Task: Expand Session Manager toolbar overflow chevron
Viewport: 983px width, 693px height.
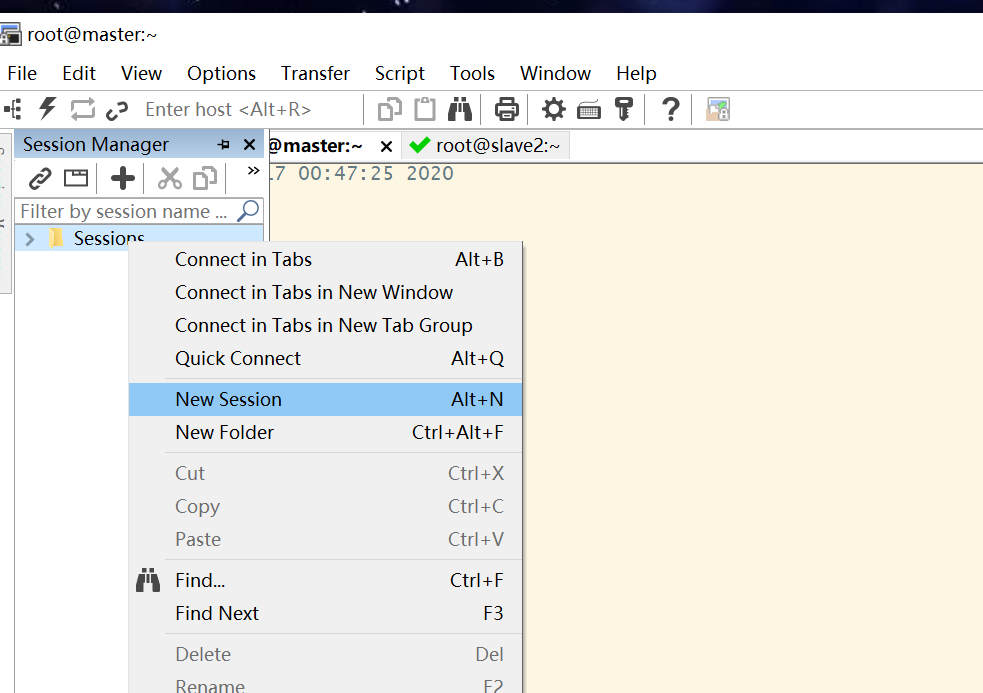Action: coord(253,171)
